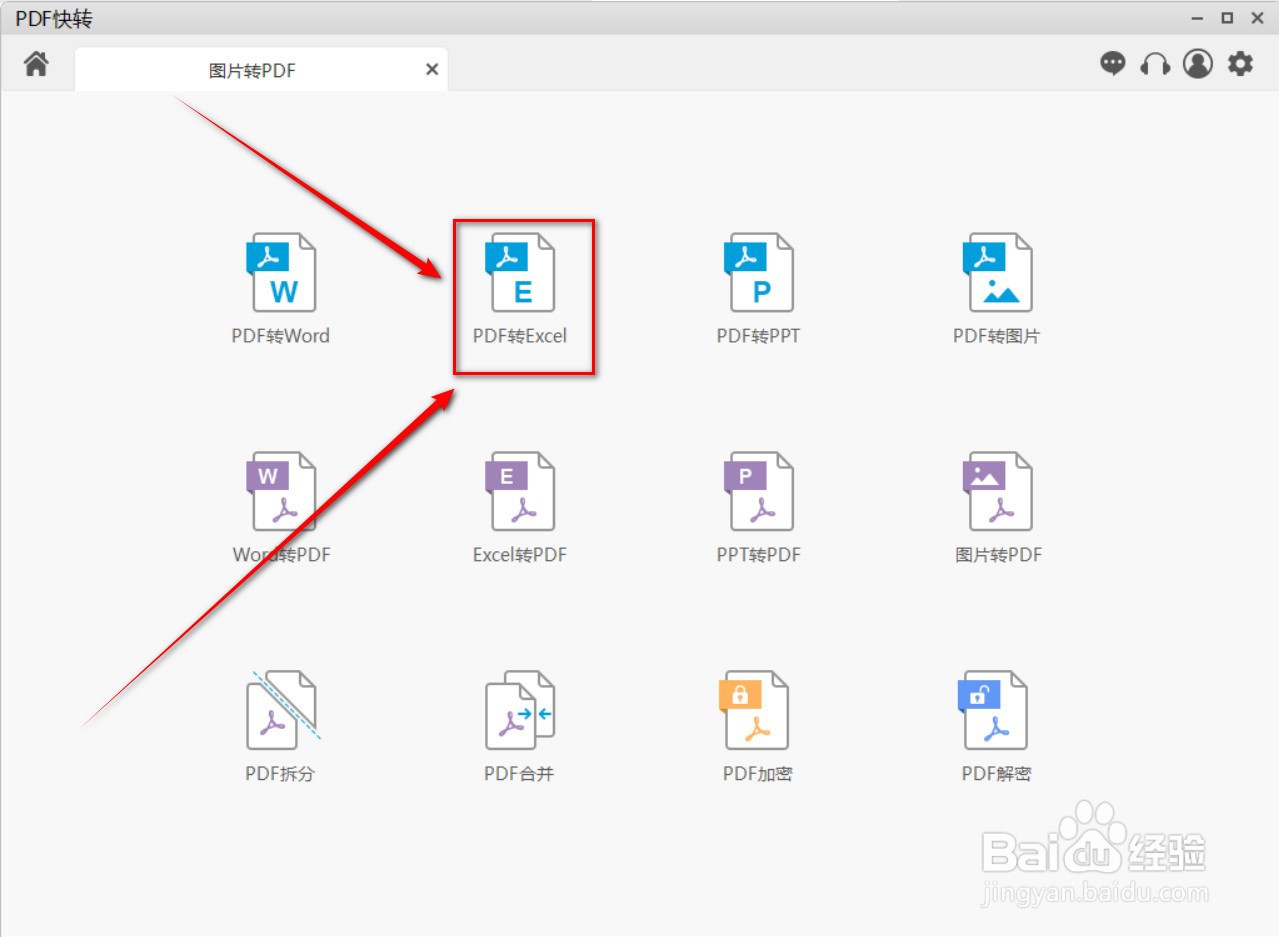Open the PDF转图片 conversion tool icon

(x=997, y=273)
